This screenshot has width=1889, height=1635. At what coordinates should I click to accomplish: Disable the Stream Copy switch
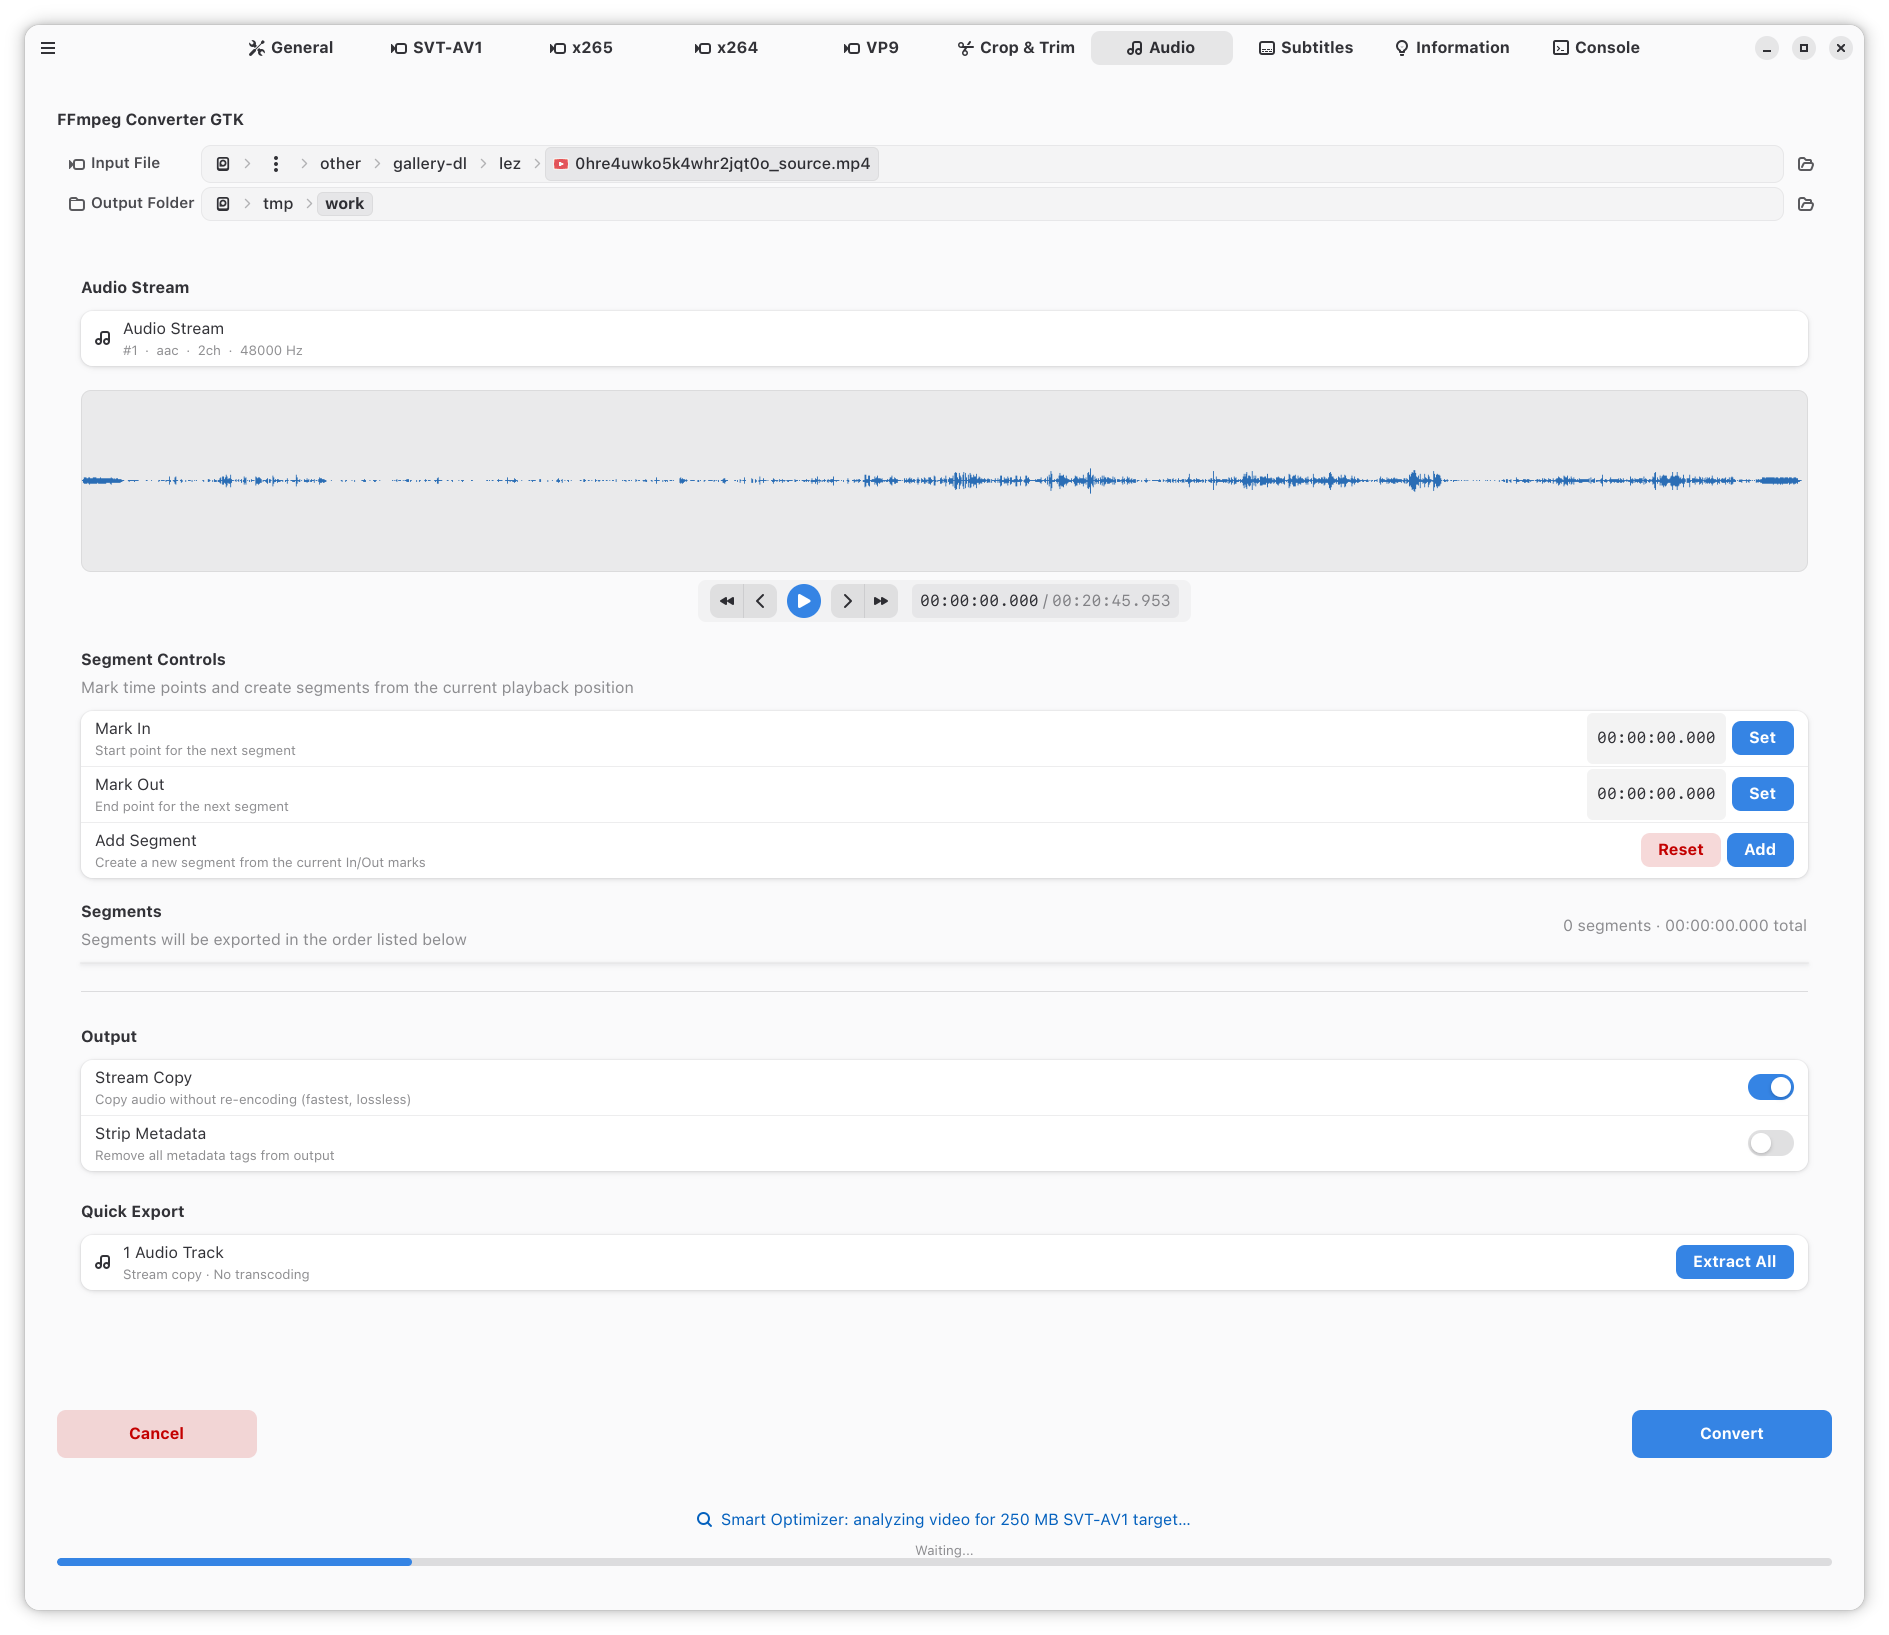[x=1771, y=1087]
